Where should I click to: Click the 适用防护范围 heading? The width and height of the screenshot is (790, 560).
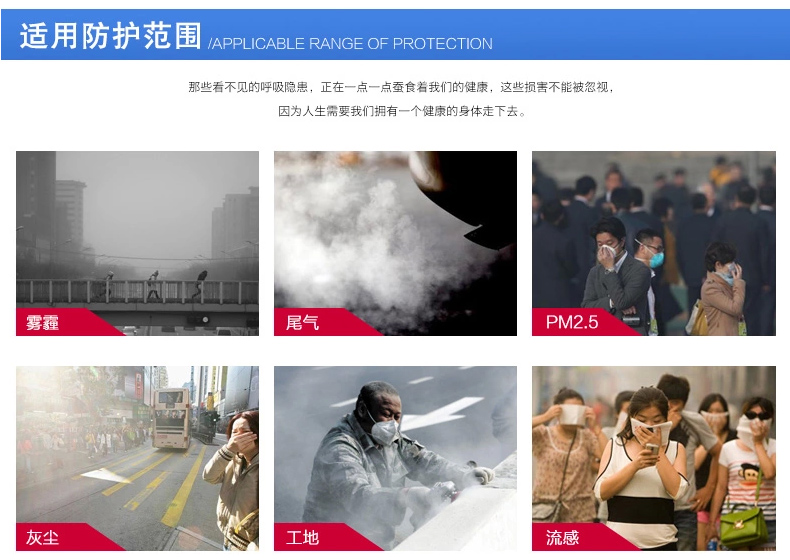(x=111, y=36)
